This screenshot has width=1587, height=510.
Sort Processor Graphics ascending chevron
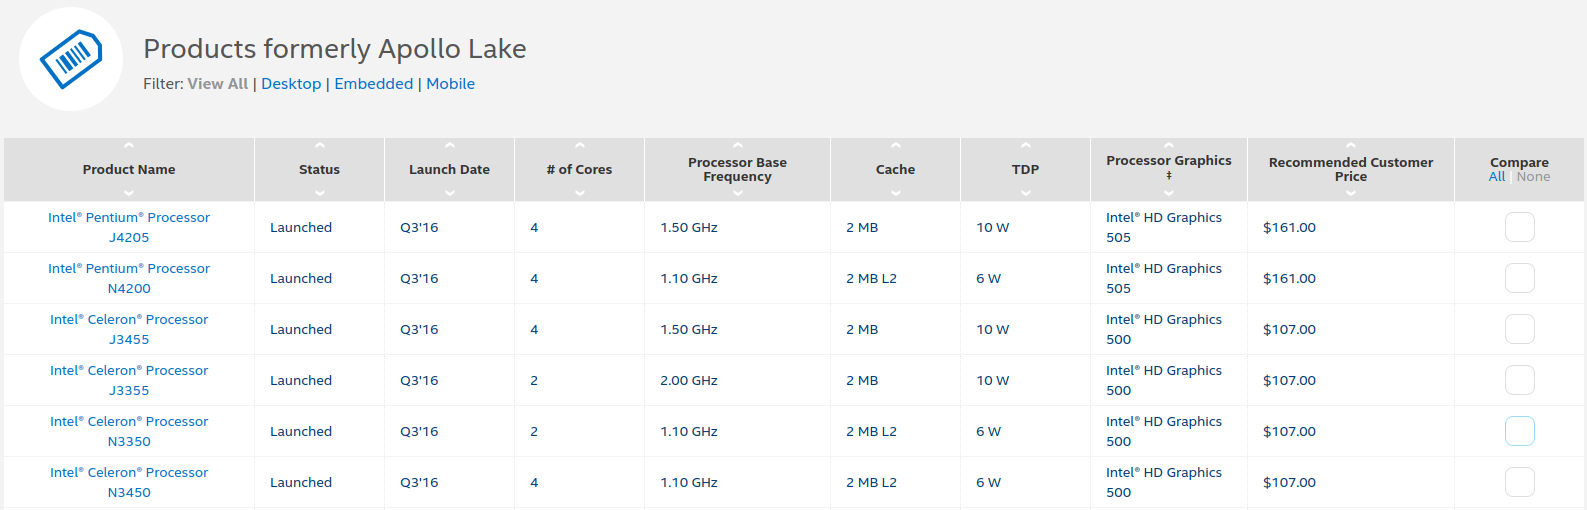[x=1169, y=146]
